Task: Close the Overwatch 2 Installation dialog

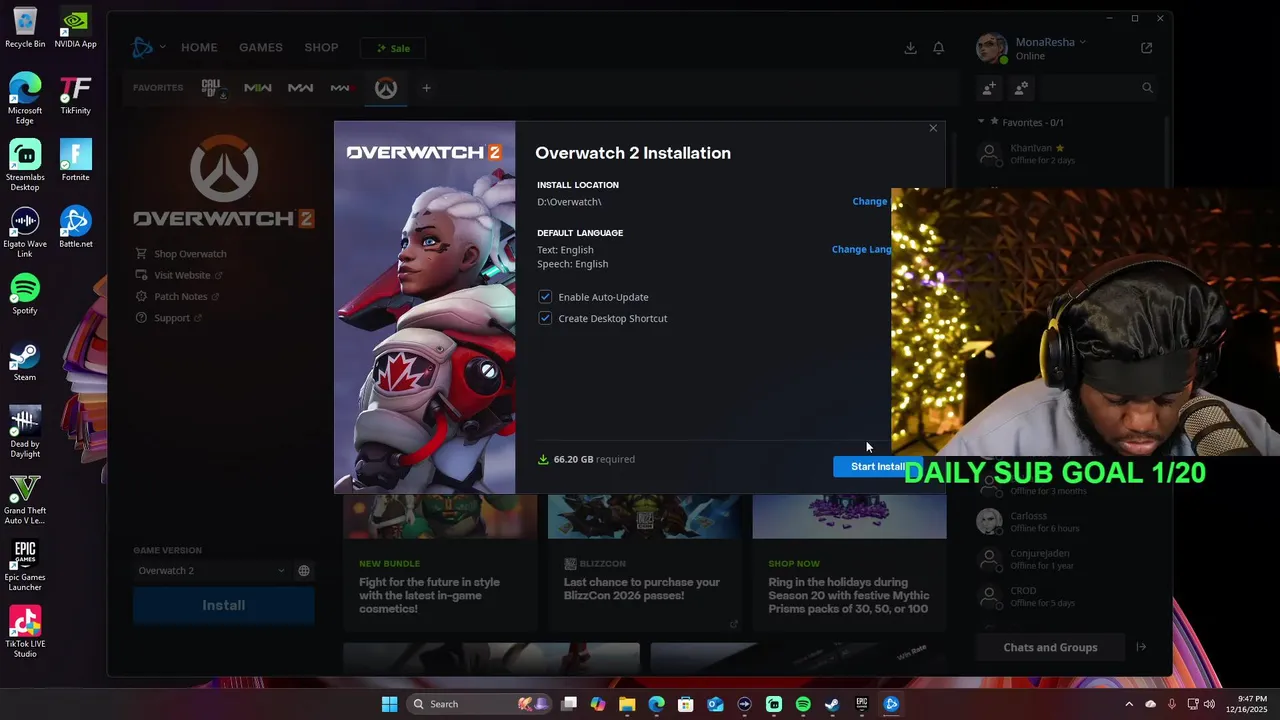Action: (x=933, y=128)
